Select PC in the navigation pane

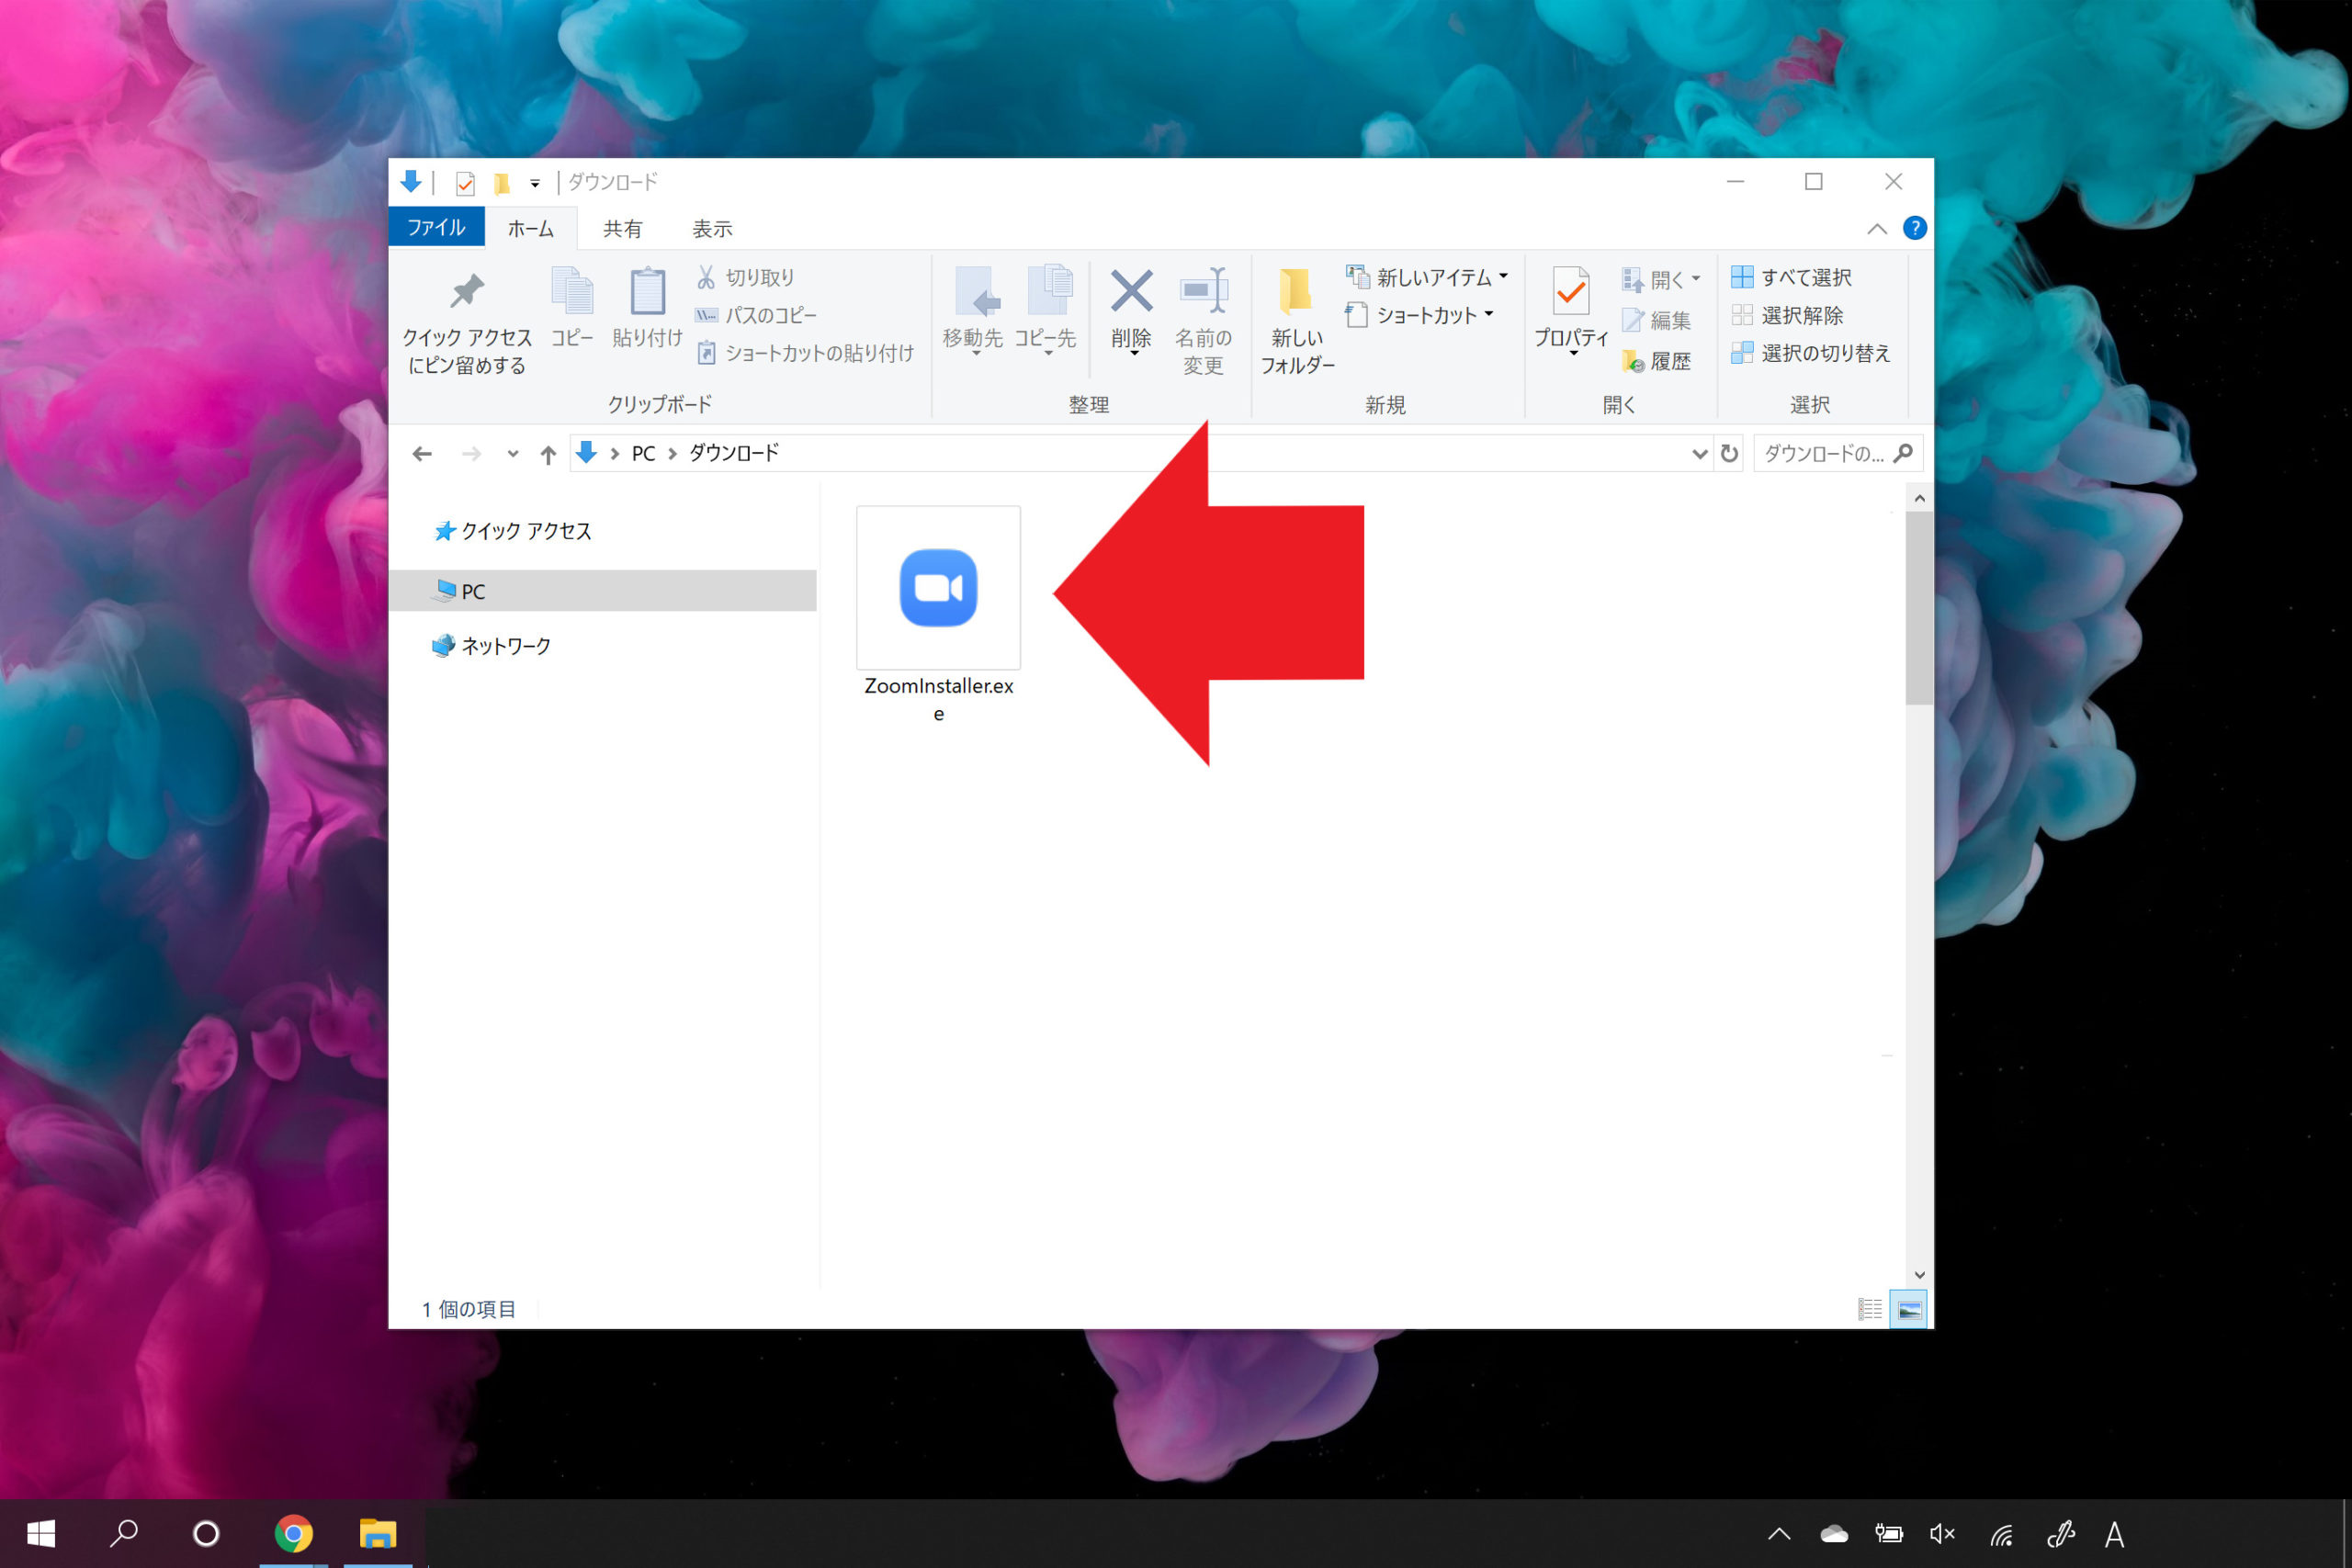point(473,591)
